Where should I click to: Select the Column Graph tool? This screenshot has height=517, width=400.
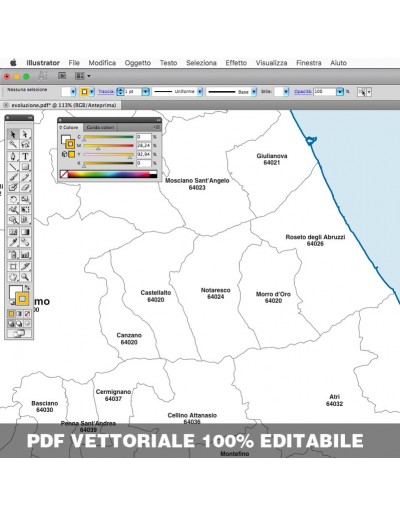click(25, 255)
